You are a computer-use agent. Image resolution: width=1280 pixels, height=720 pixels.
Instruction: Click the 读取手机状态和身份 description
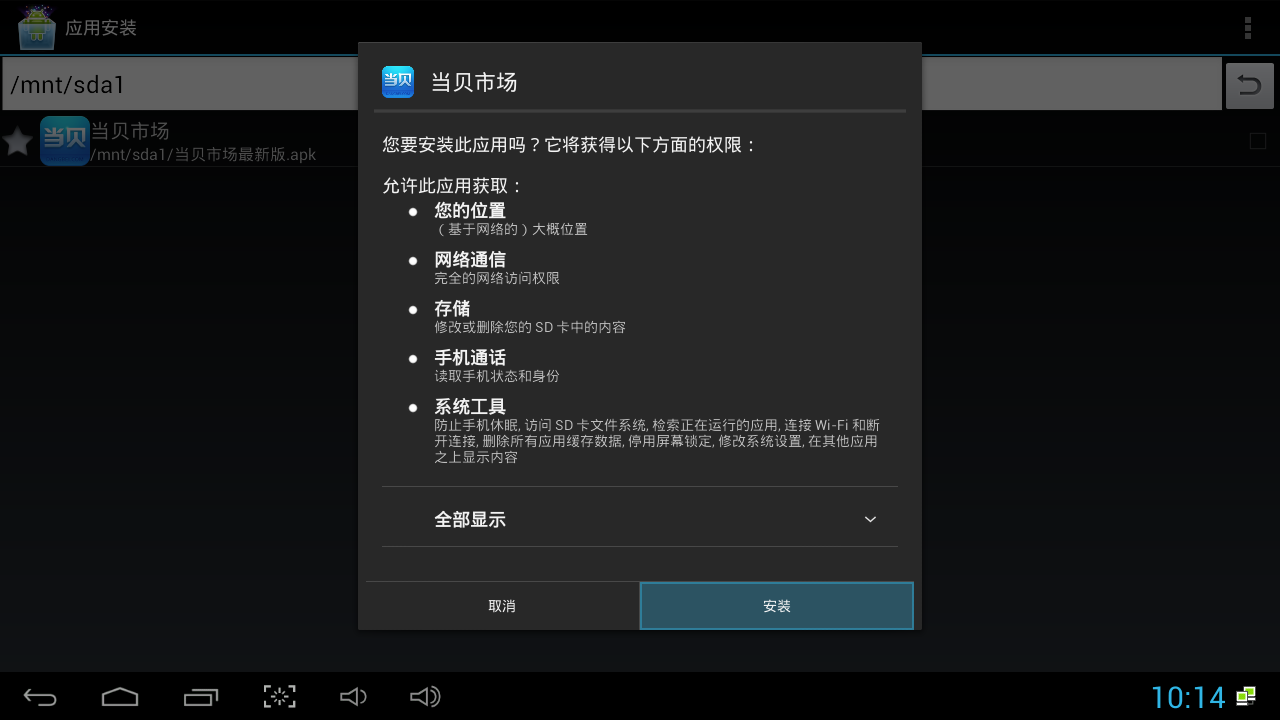click(497, 376)
